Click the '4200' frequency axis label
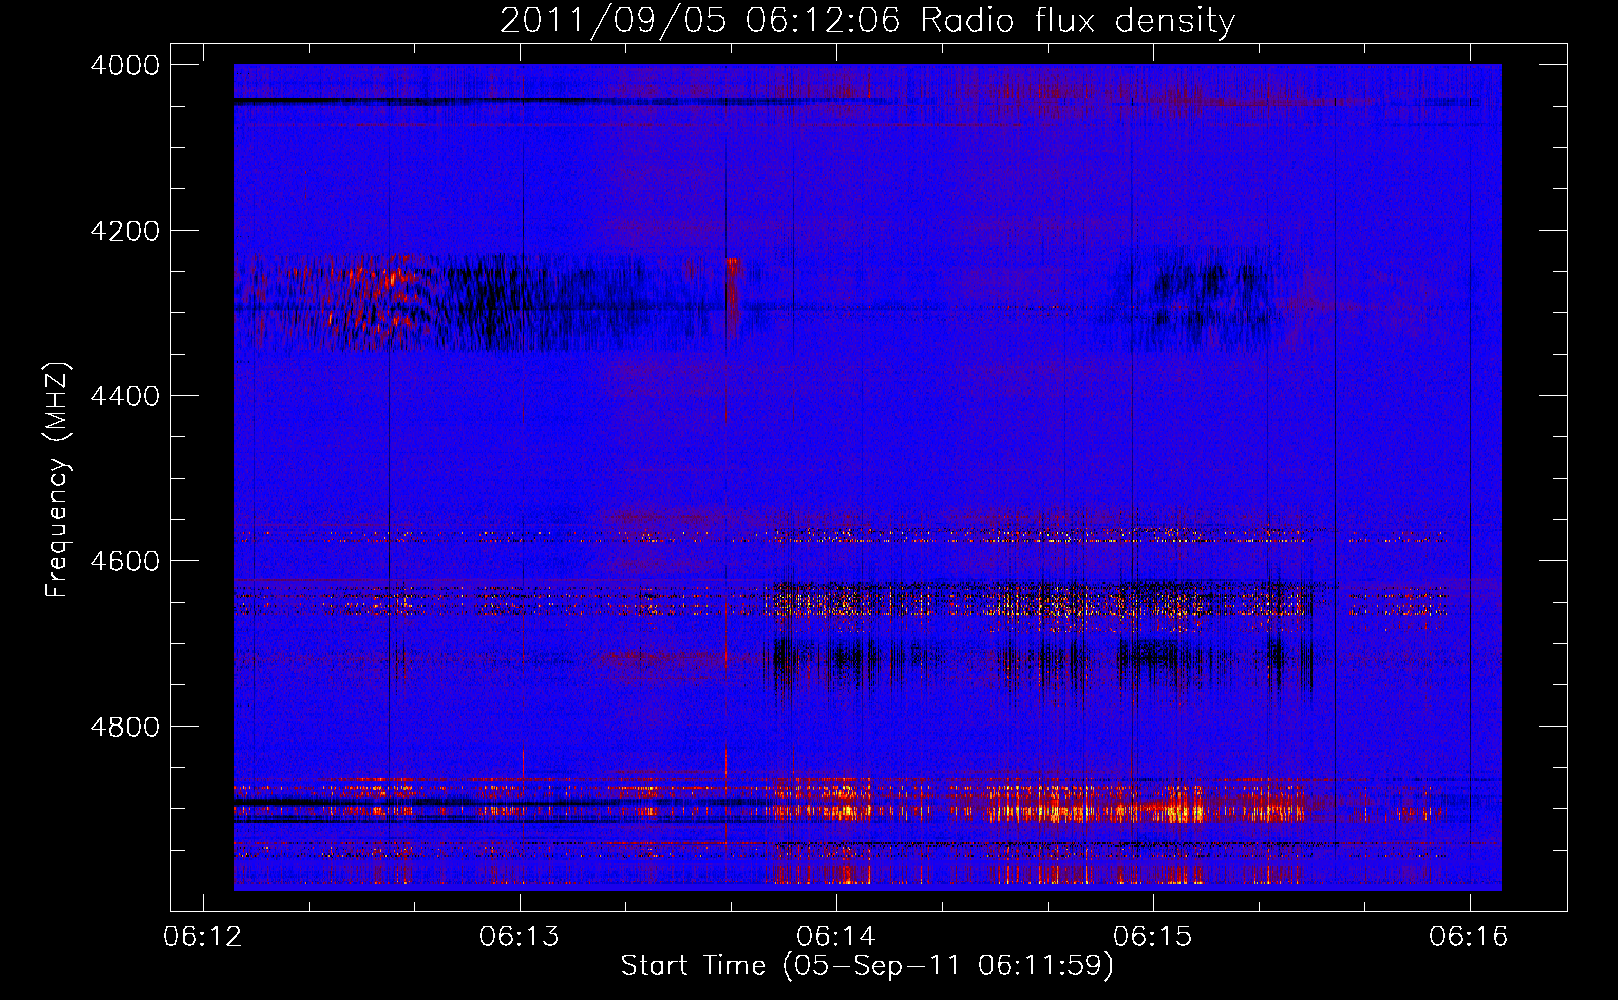Image resolution: width=1618 pixels, height=1000 pixels. pyautogui.click(x=125, y=231)
